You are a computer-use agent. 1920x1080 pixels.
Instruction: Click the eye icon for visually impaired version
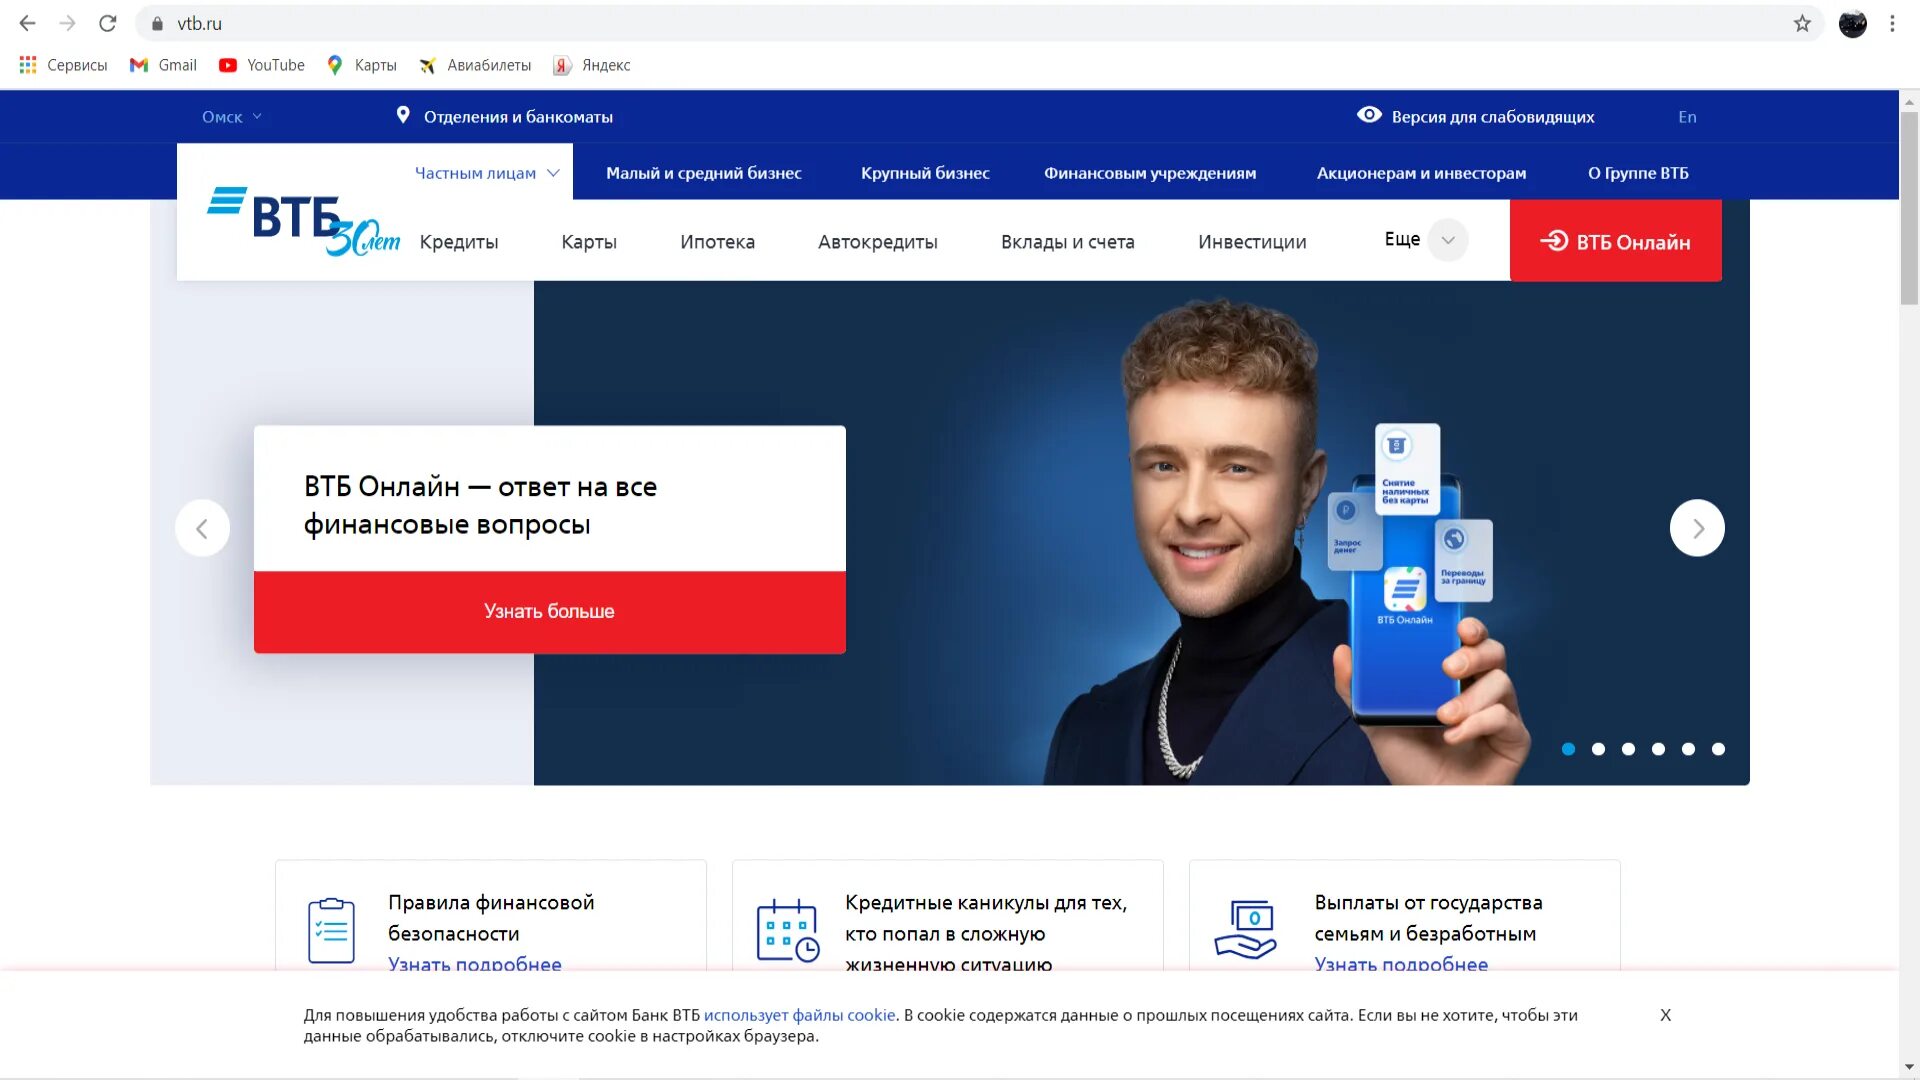(1367, 116)
